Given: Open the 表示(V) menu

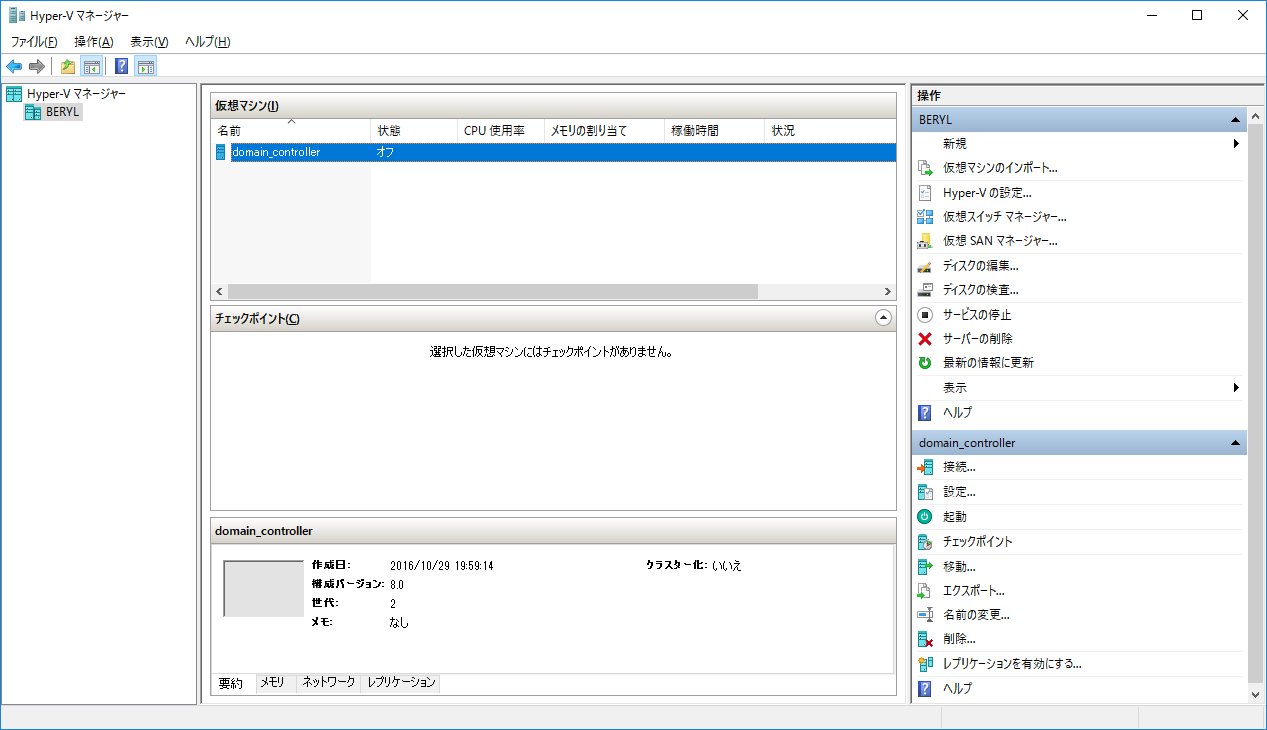Looking at the screenshot, I should coord(149,42).
